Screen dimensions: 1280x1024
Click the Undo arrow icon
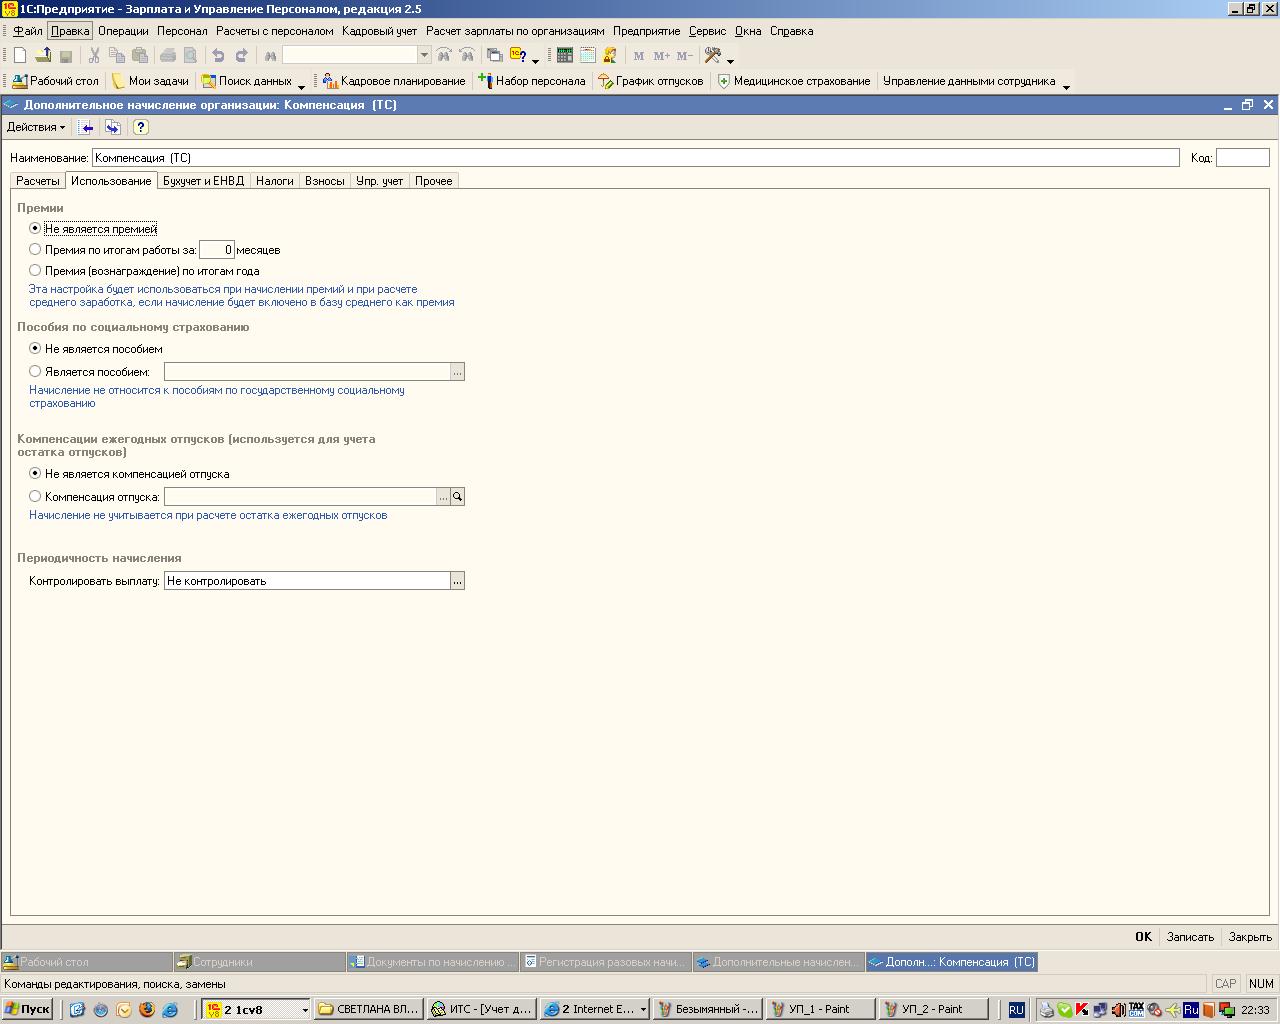coord(218,56)
